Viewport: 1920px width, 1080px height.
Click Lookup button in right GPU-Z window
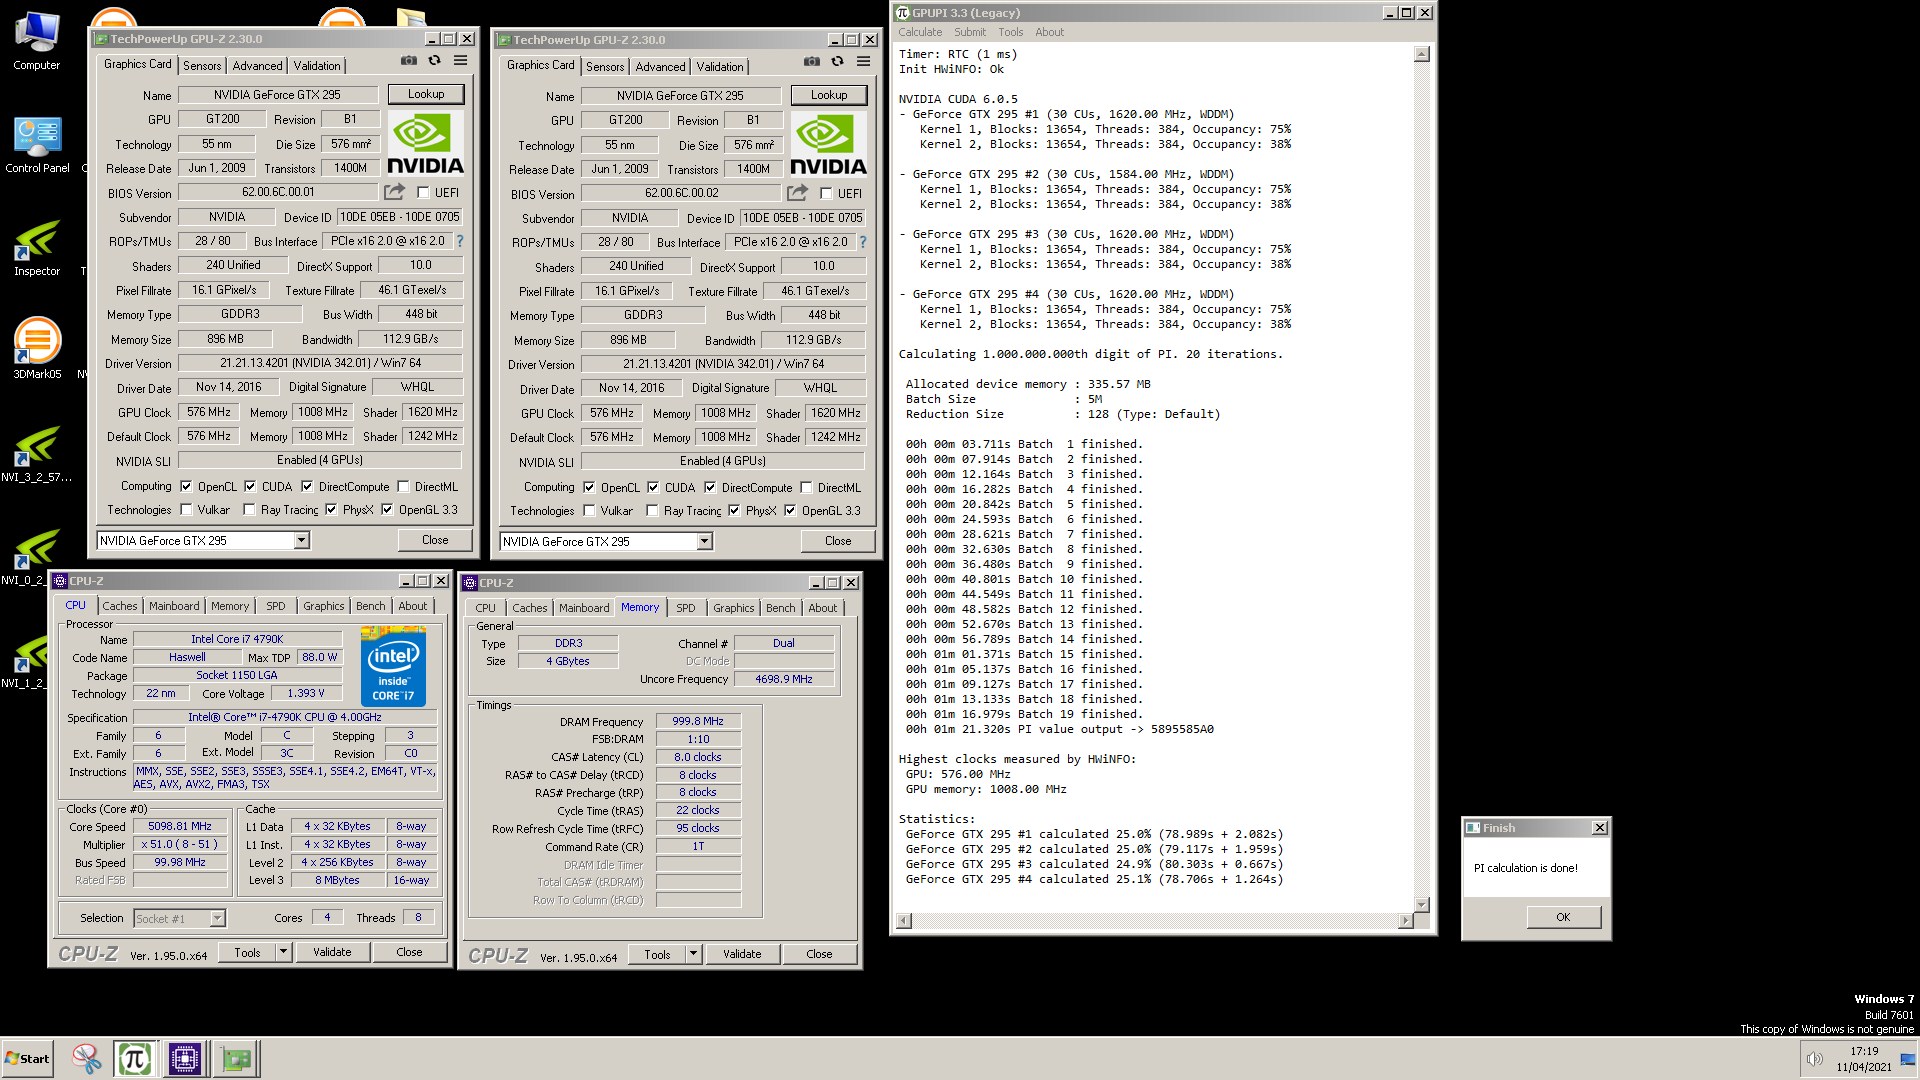point(829,95)
